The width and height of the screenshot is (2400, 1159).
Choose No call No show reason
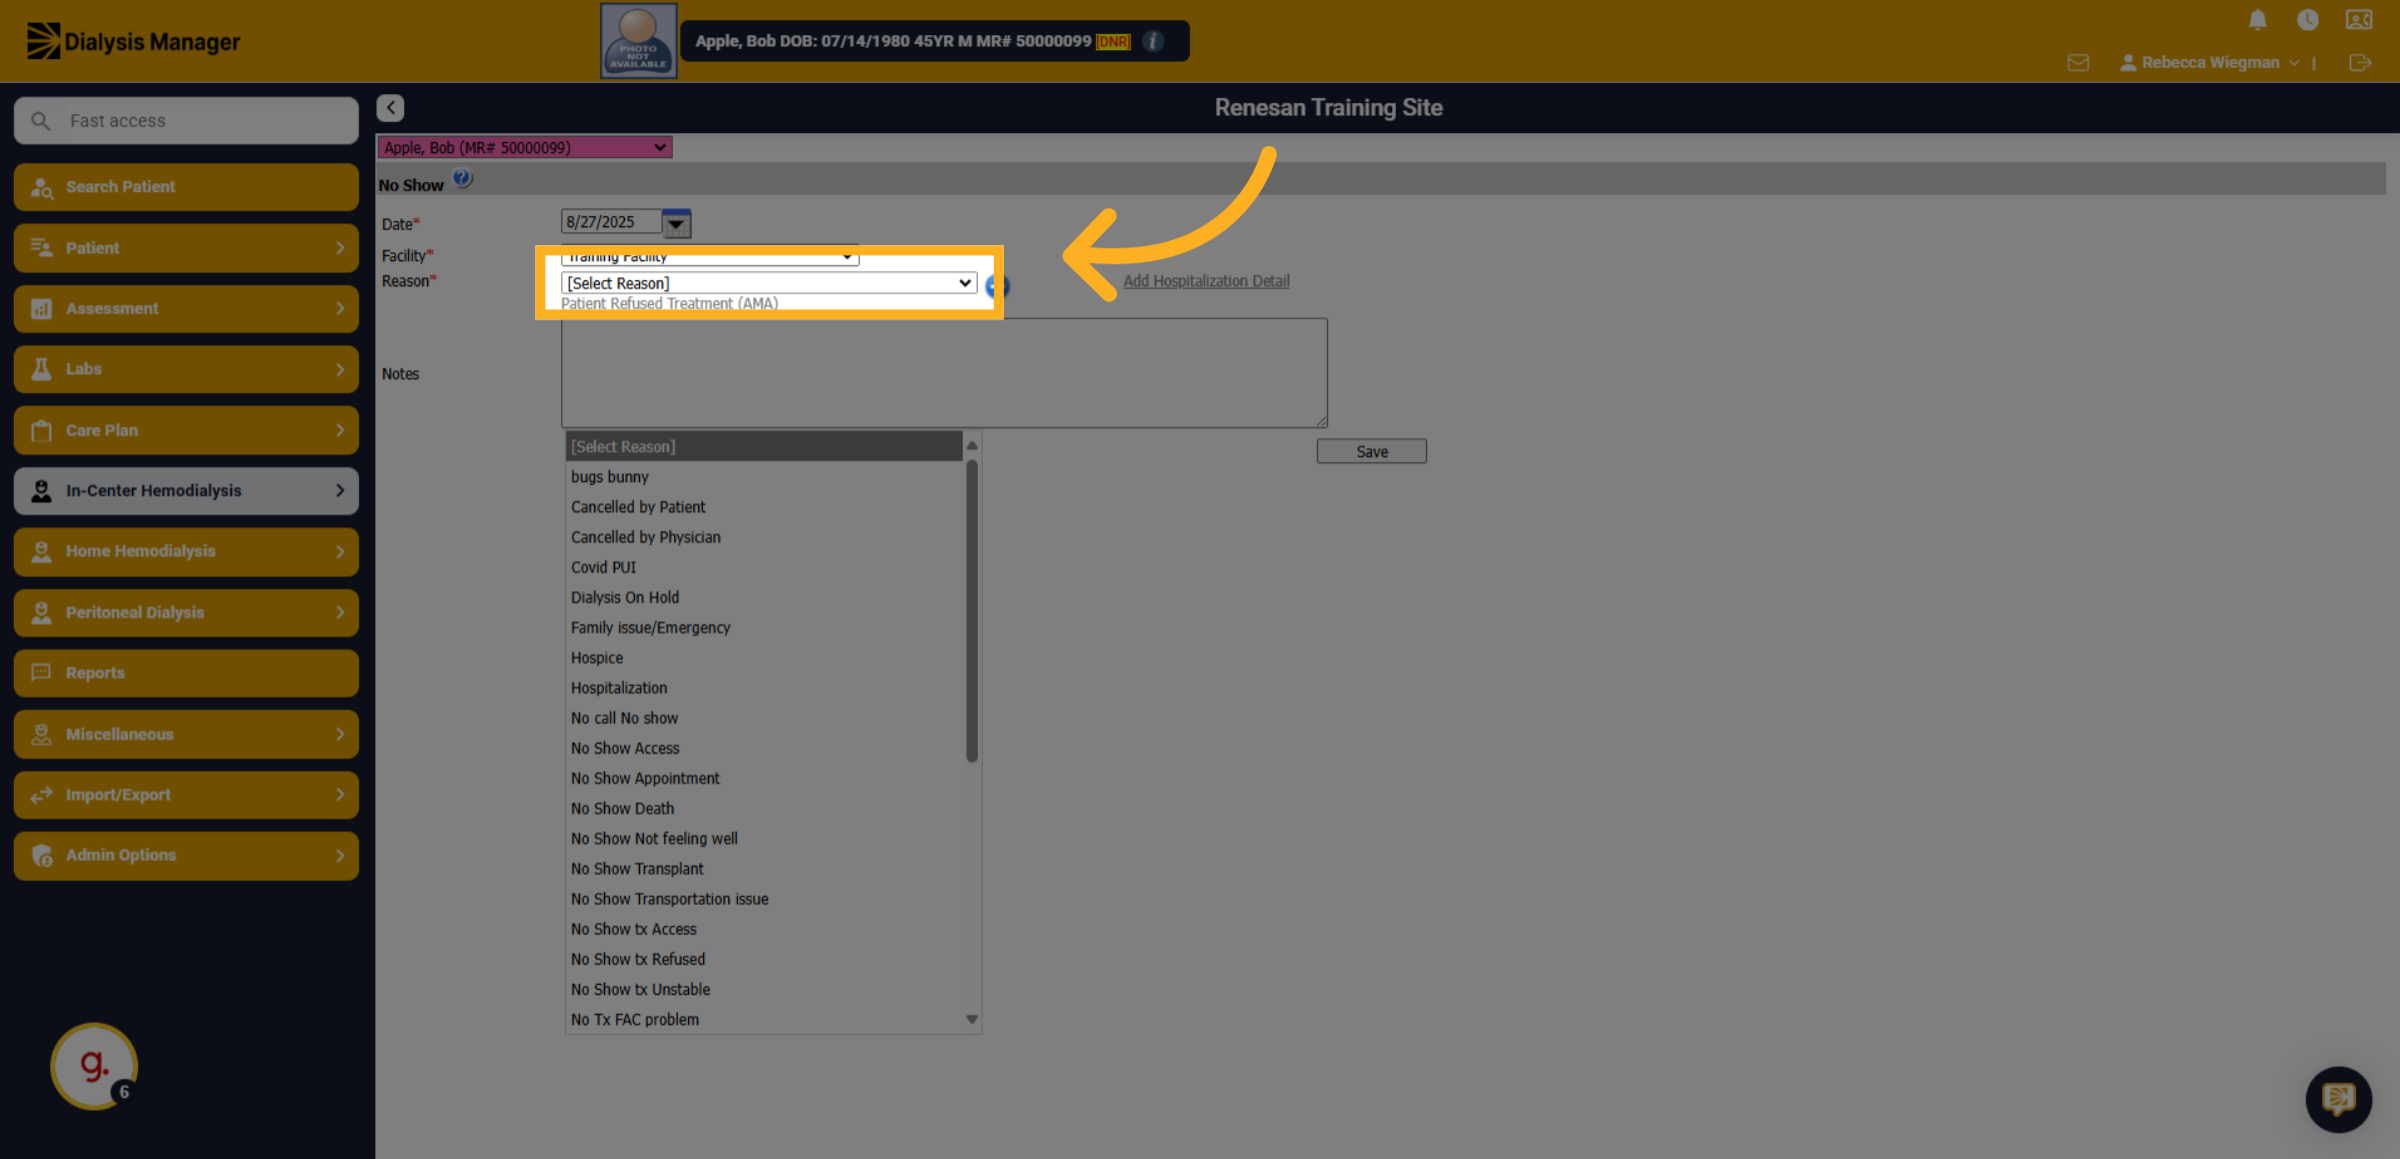[x=764, y=718]
